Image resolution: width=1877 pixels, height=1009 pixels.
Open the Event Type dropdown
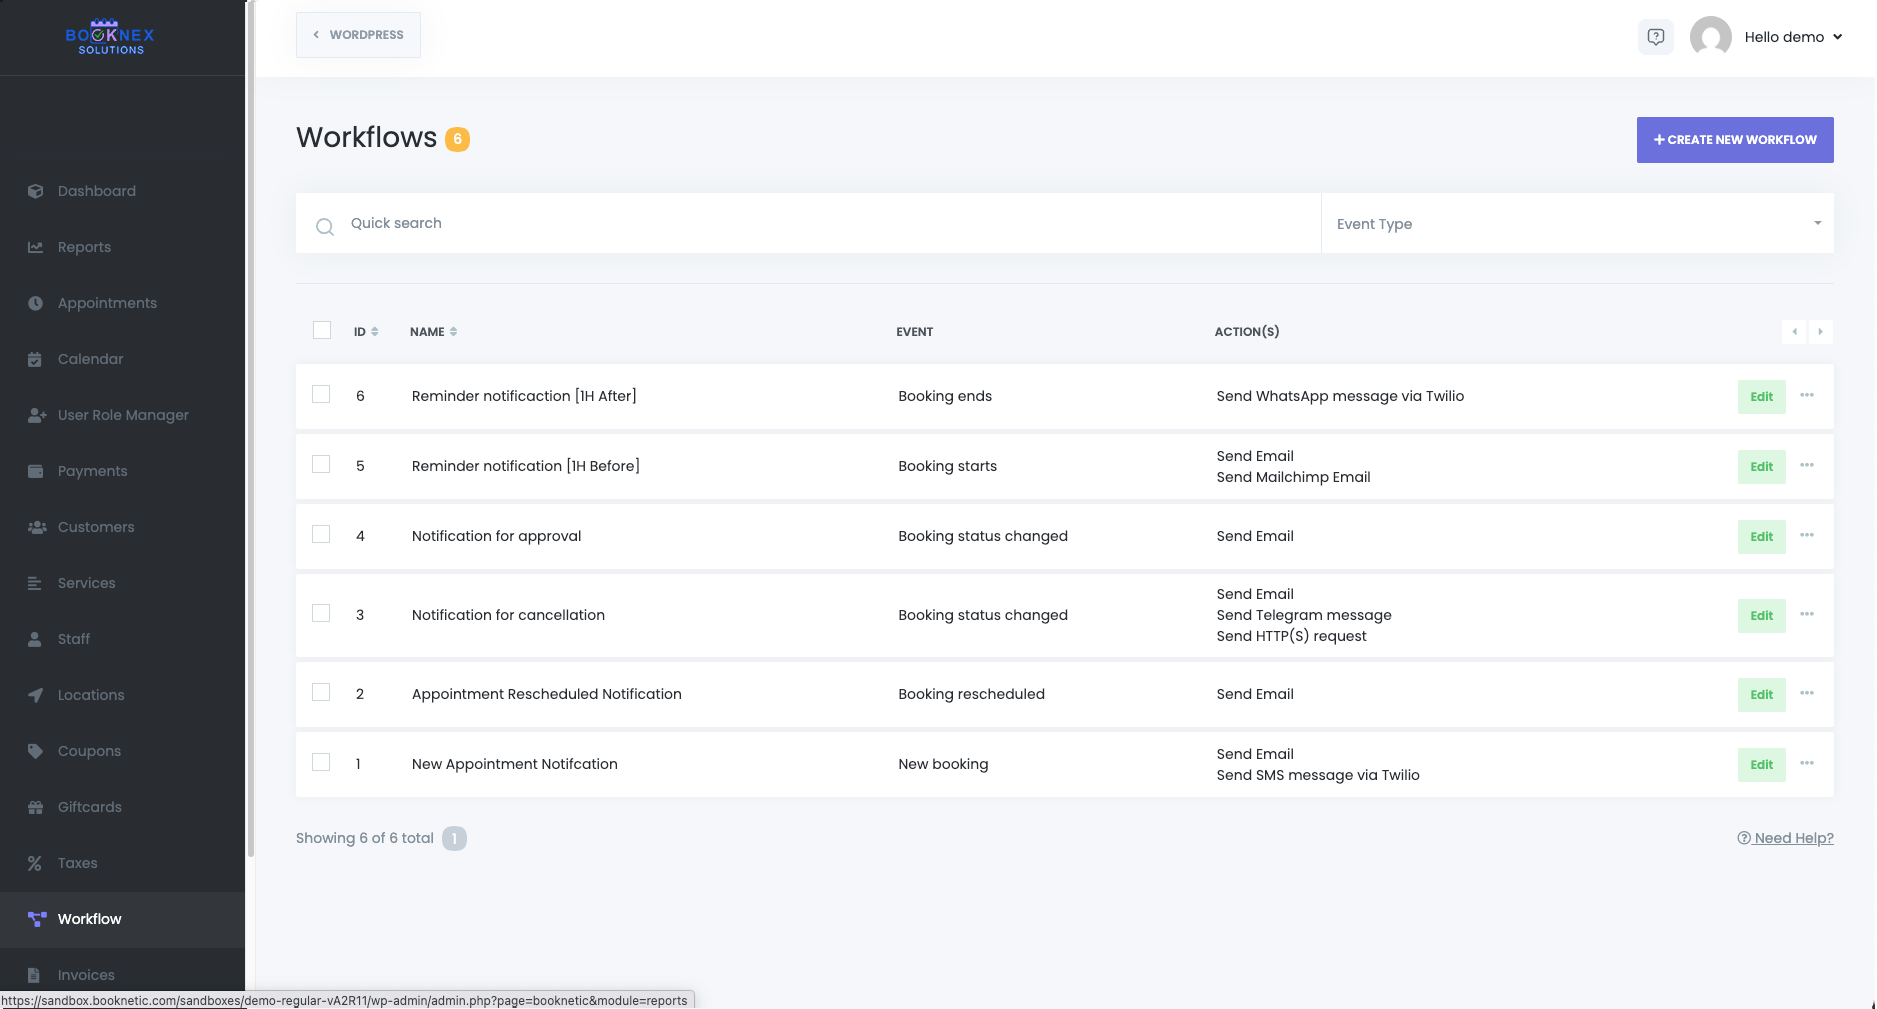click(1578, 223)
